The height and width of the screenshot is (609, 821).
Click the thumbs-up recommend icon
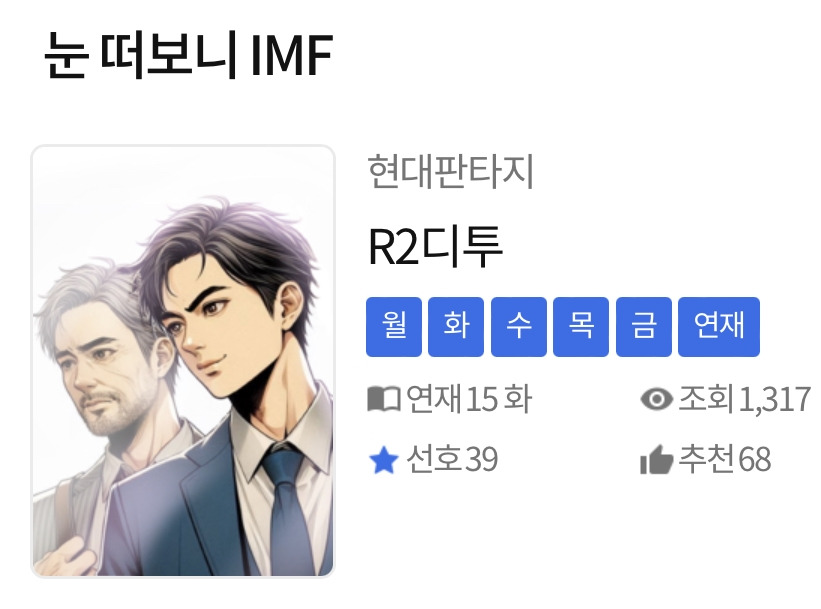point(657,460)
